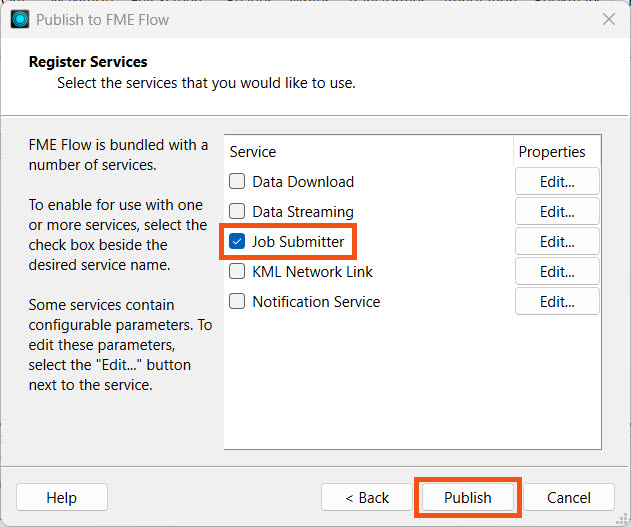631x527 pixels.
Task: Toggle the Notification Service checkbox
Action: (x=237, y=302)
